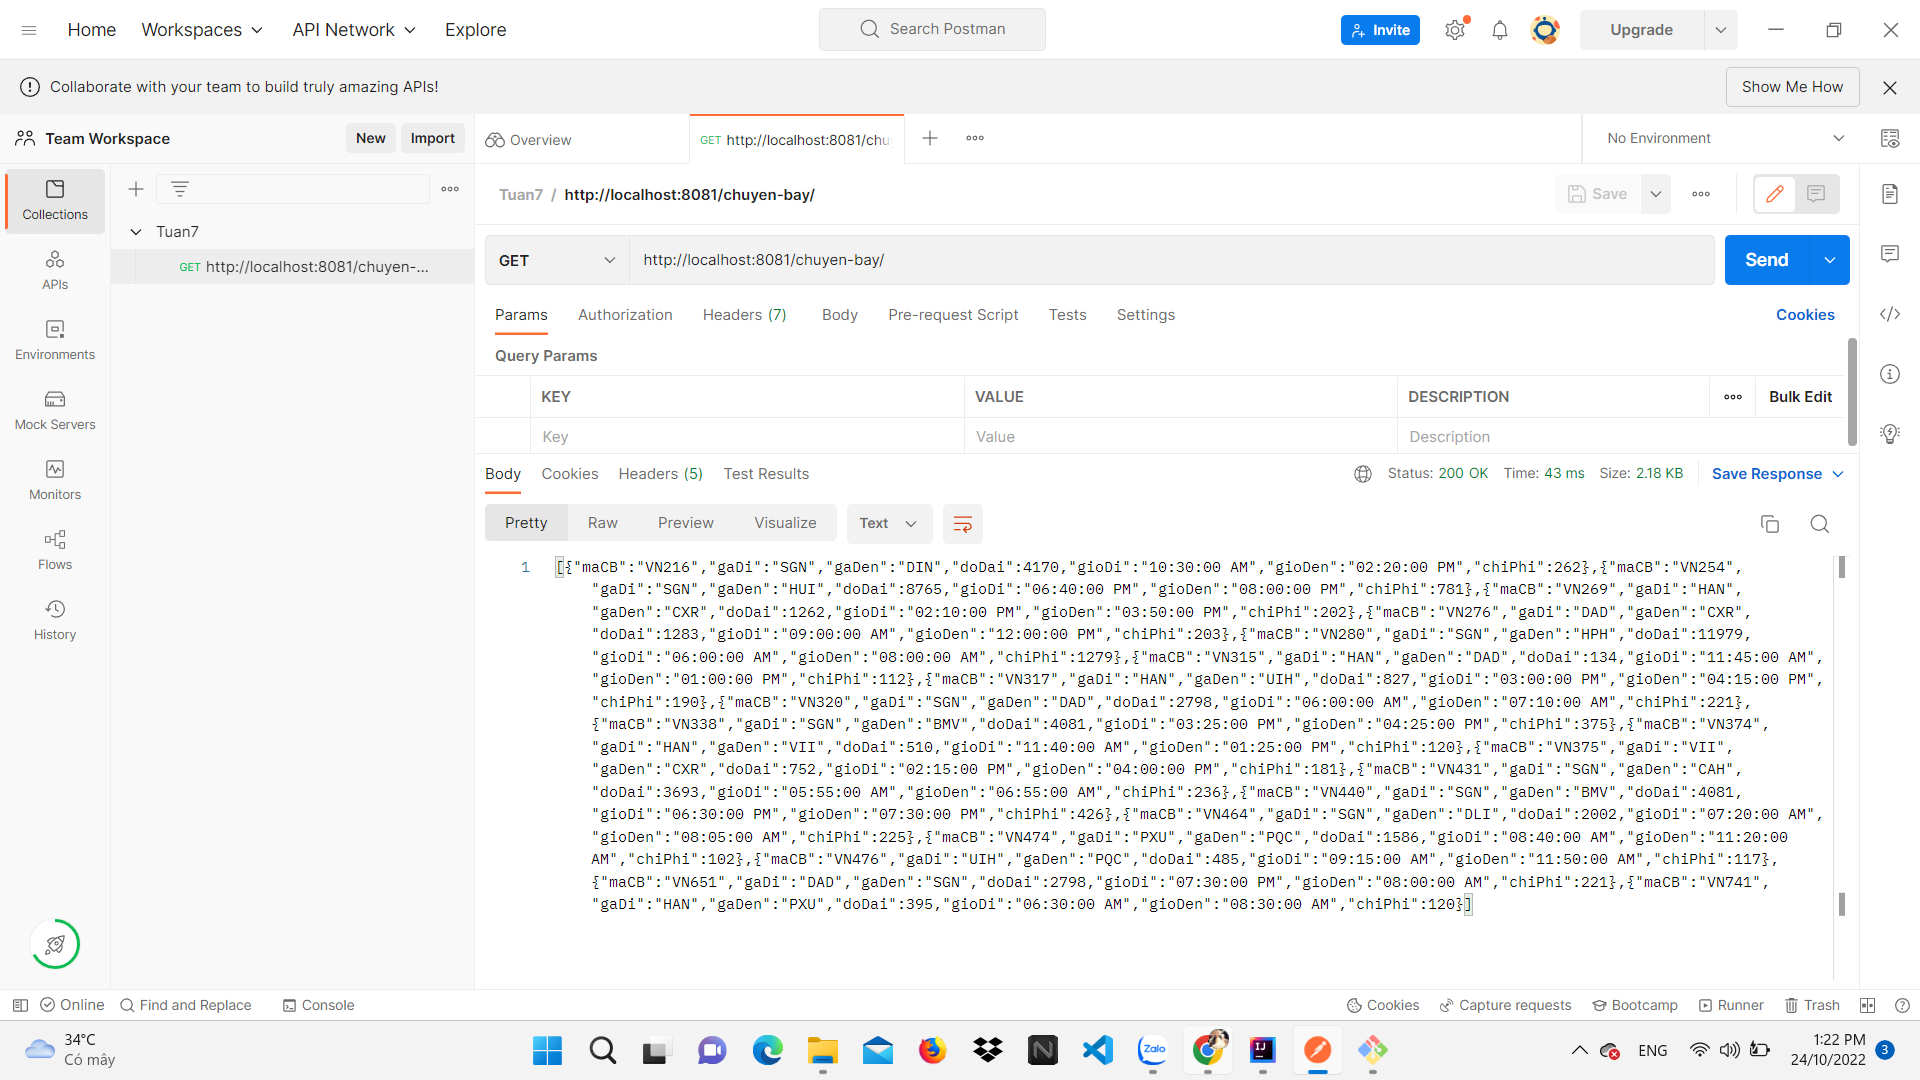Open the Environments panel

tap(55, 339)
